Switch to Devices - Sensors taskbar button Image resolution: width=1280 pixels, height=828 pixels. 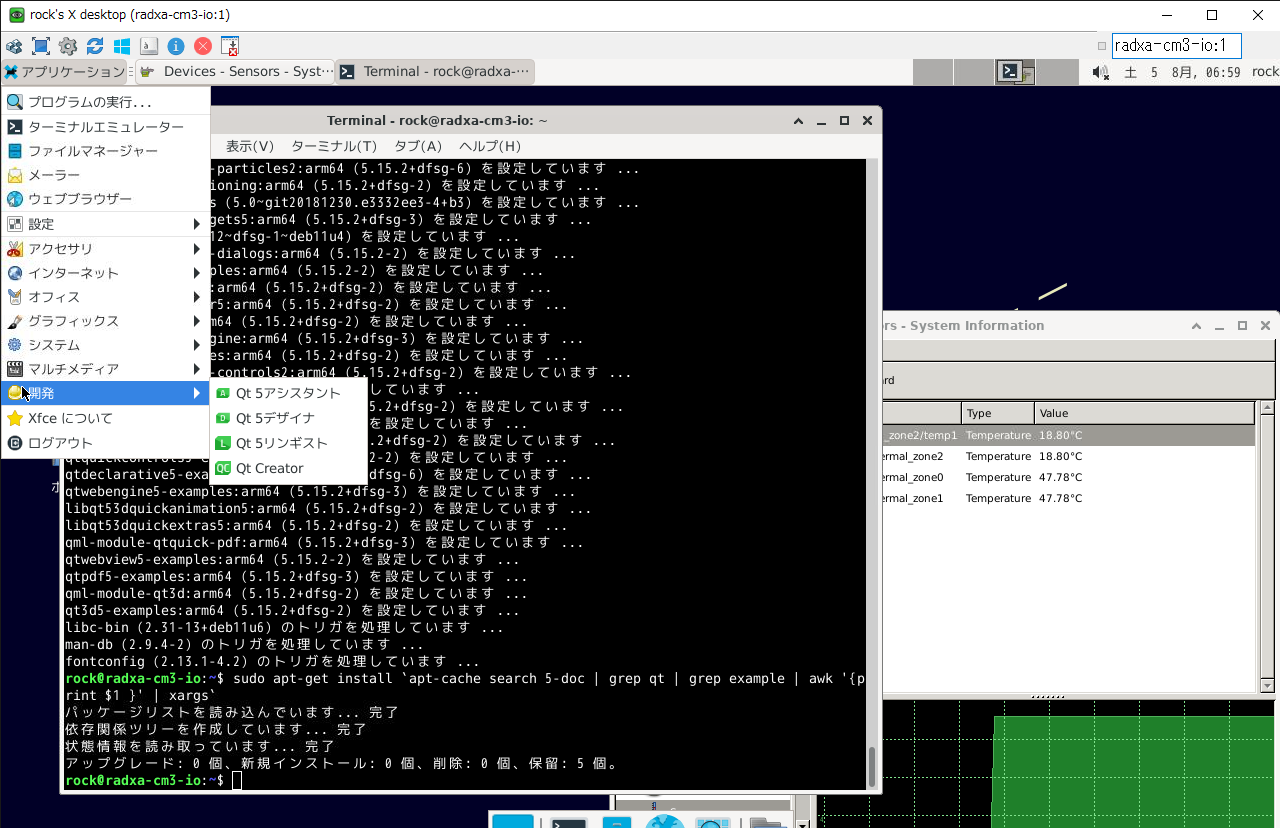pyautogui.click(x=235, y=72)
